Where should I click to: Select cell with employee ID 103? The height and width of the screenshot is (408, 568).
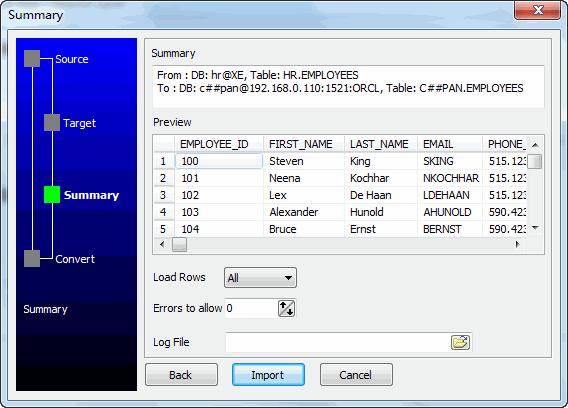pos(219,212)
